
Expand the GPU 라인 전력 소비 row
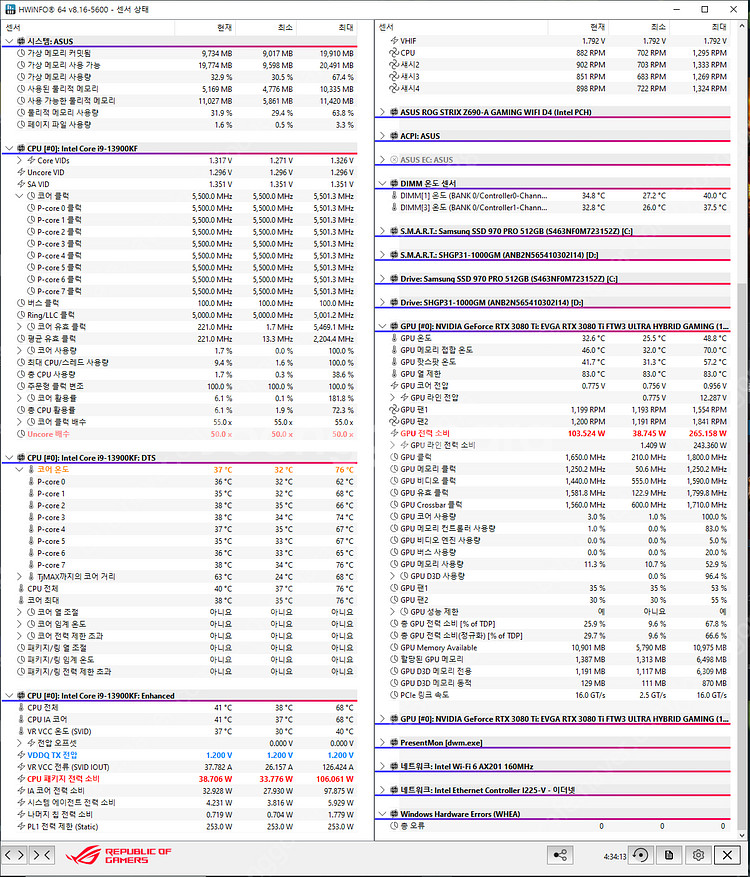pos(393,445)
